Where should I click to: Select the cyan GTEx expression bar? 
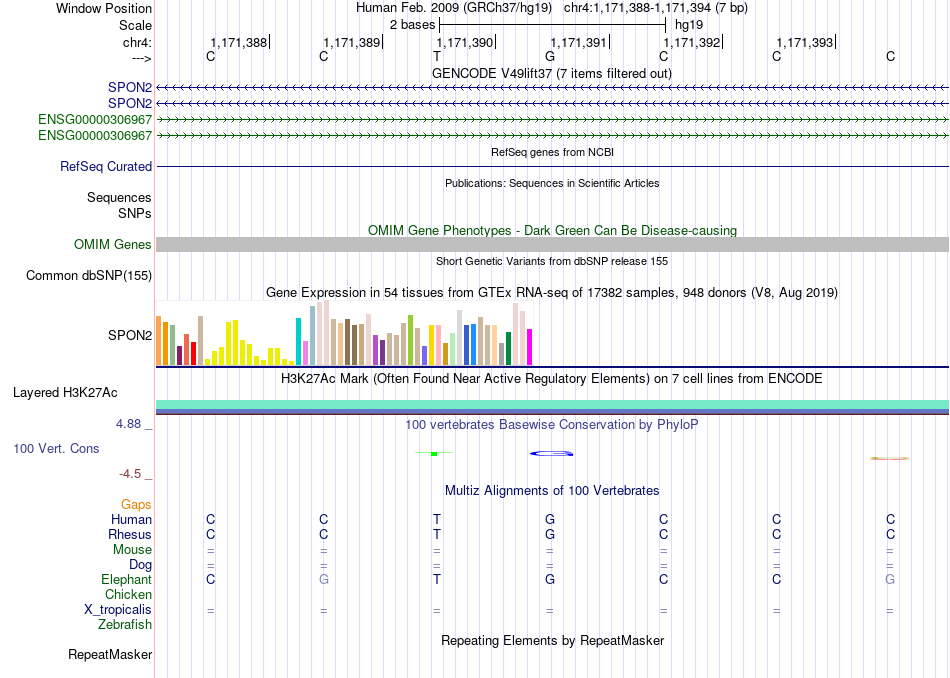[298, 341]
